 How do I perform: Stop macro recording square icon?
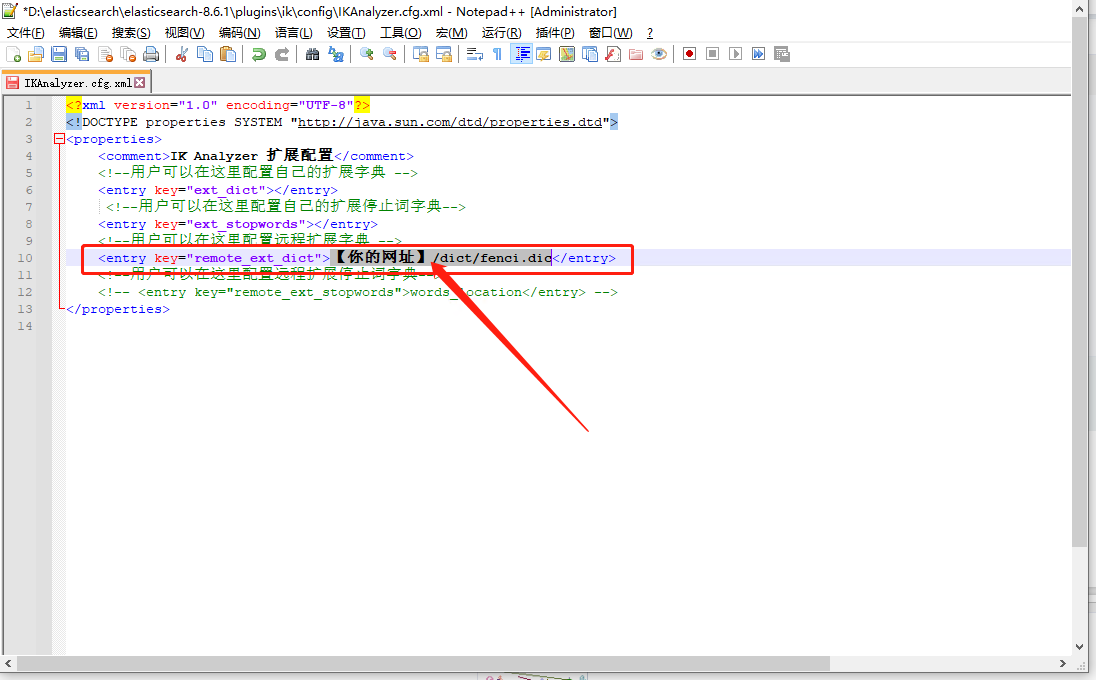click(712, 55)
